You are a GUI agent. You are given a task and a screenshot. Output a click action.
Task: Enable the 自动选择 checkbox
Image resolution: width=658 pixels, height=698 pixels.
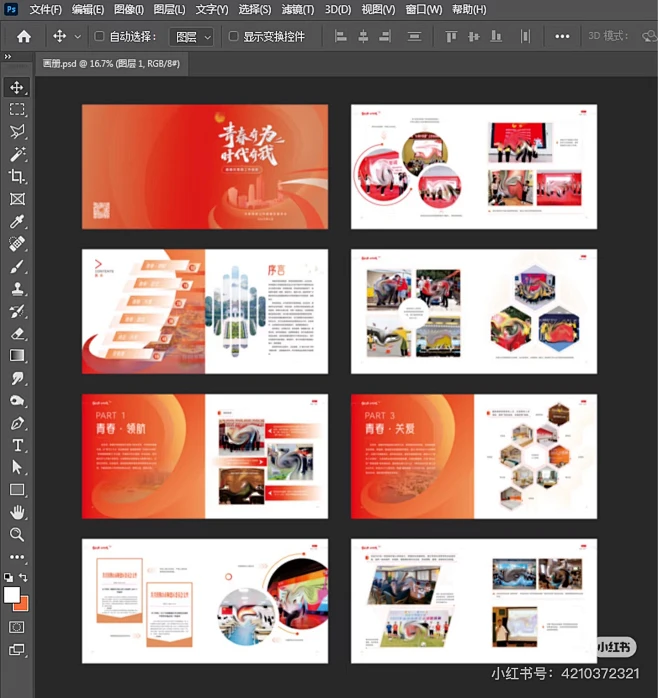coord(99,36)
